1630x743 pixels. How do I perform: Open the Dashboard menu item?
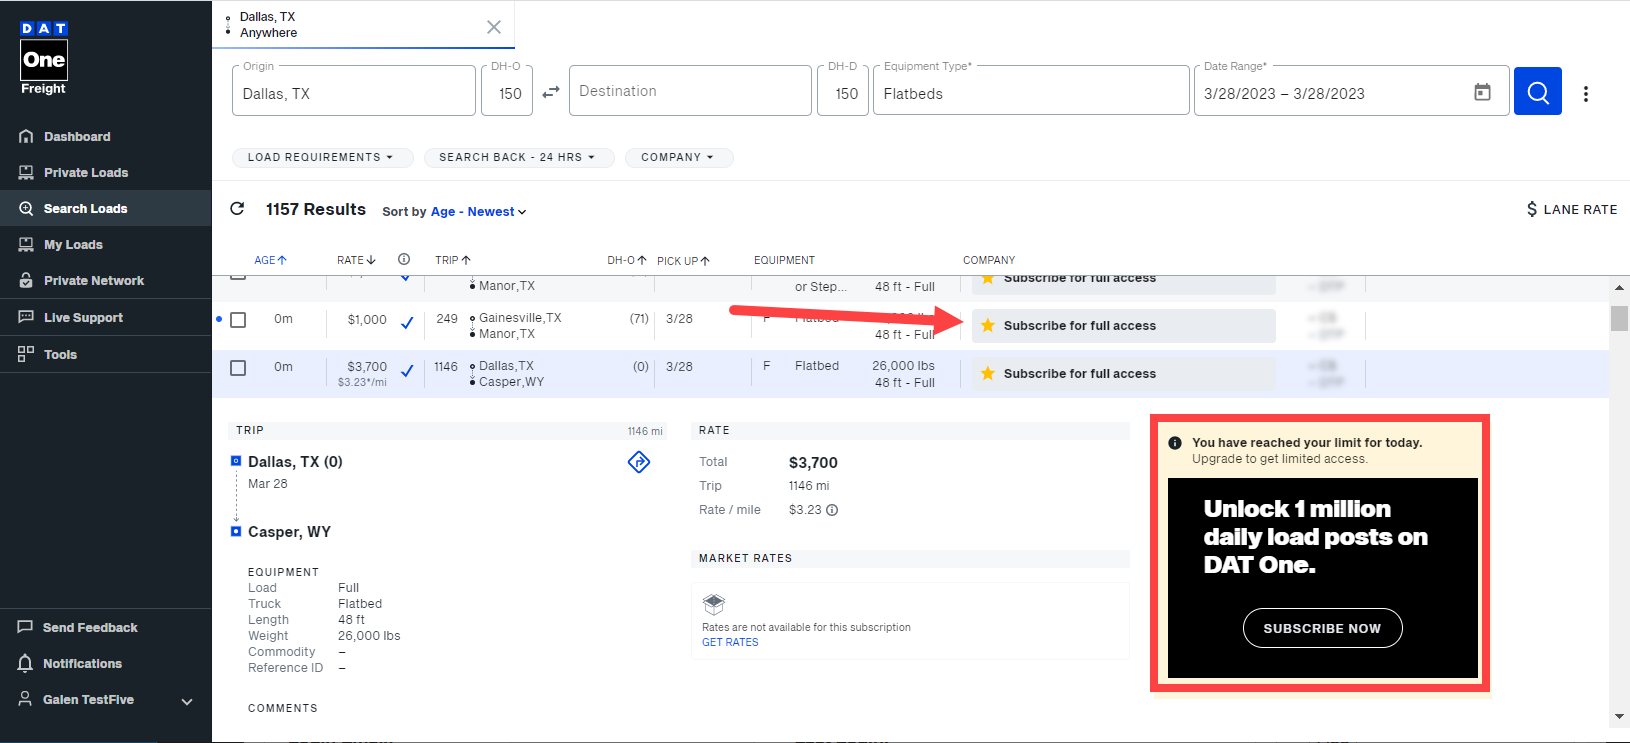coord(77,137)
